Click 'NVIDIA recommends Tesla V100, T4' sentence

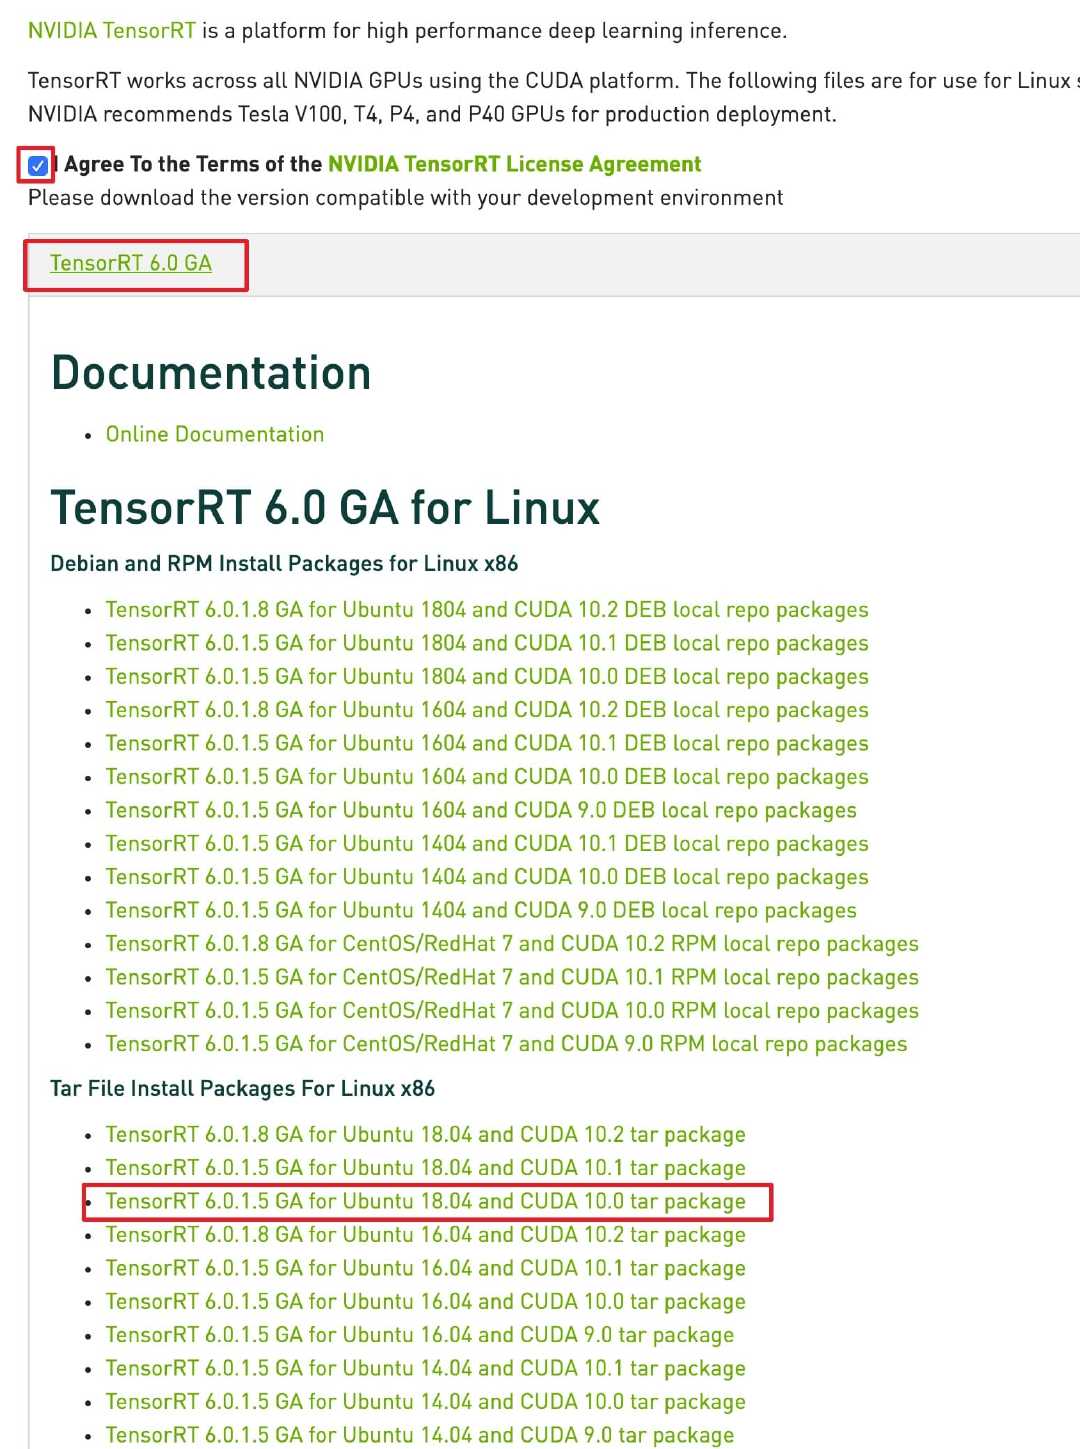pyautogui.click(x=432, y=114)
